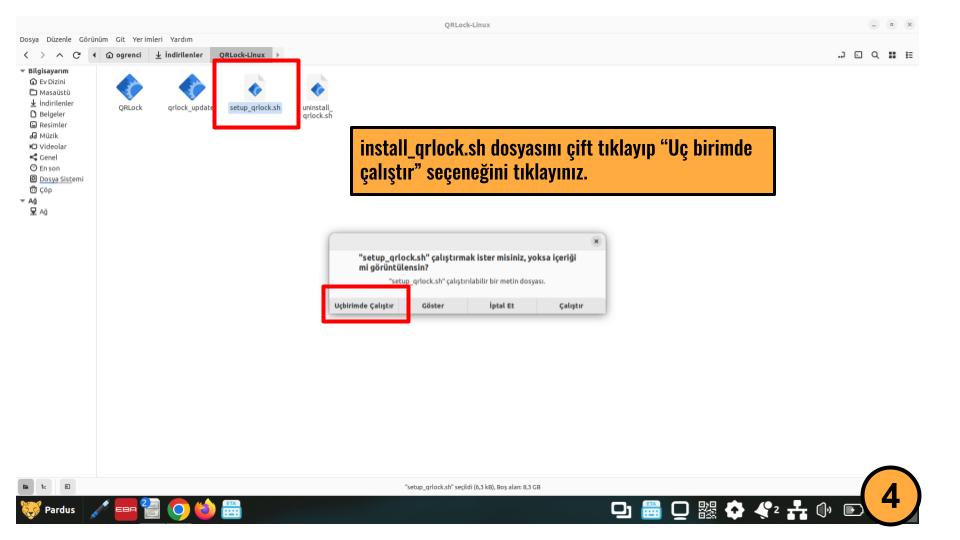Click the İptal Et button in dialog
The height and width of the screenshot is (540, 960).
click(x=502, y=306)
